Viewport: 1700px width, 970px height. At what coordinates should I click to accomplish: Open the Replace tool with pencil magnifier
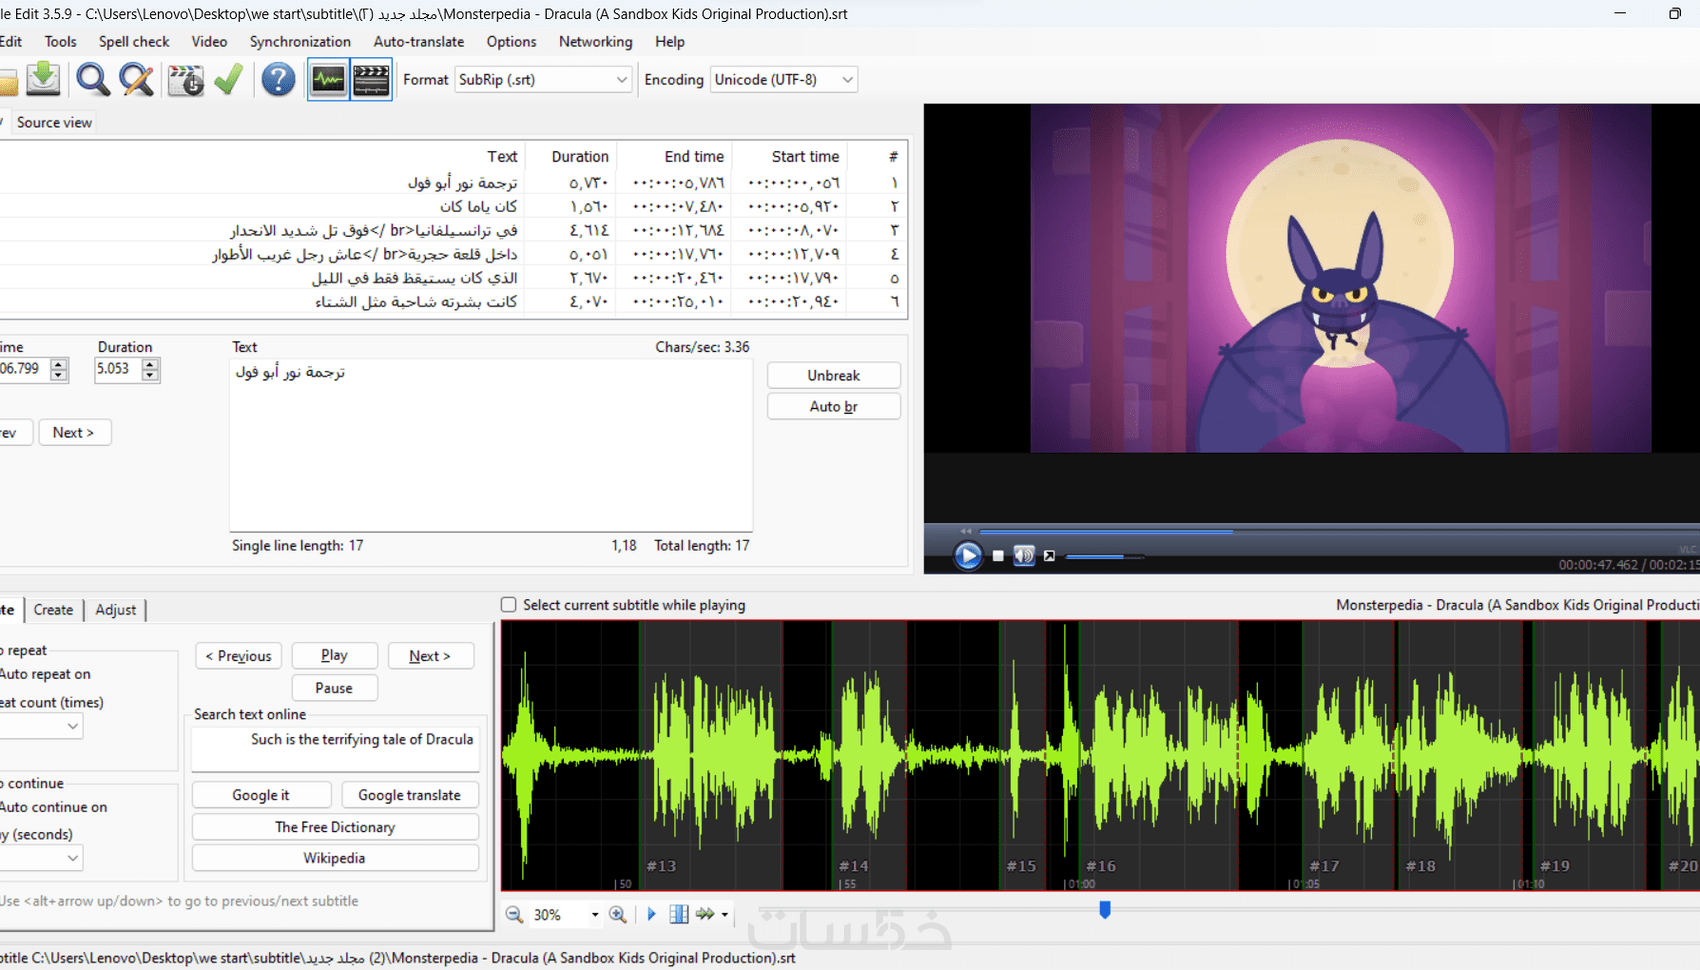(x=136, y=79)
